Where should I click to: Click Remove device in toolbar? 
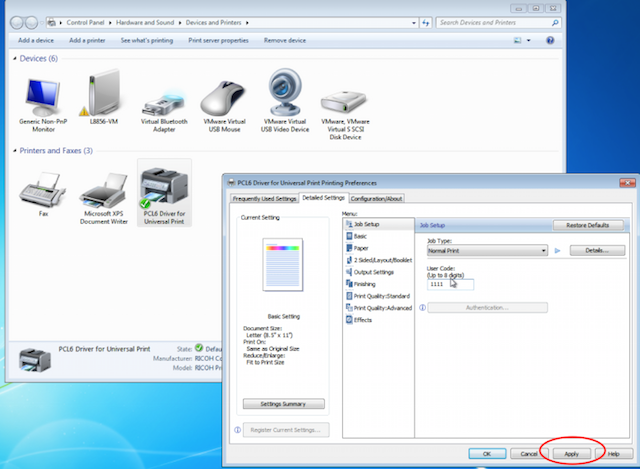285,40
